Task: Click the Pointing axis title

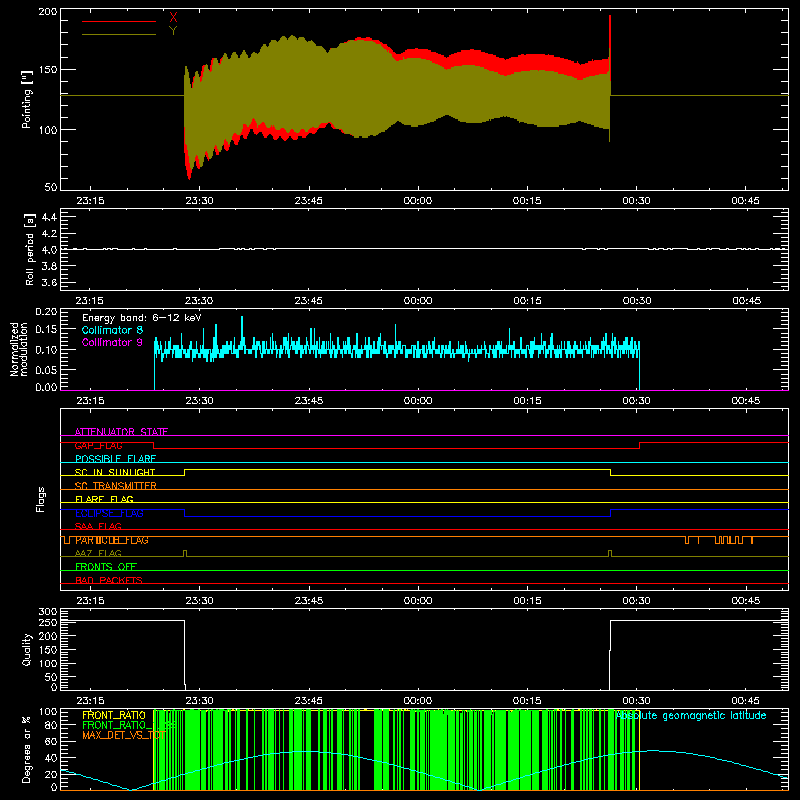Action: click(27, 99)
